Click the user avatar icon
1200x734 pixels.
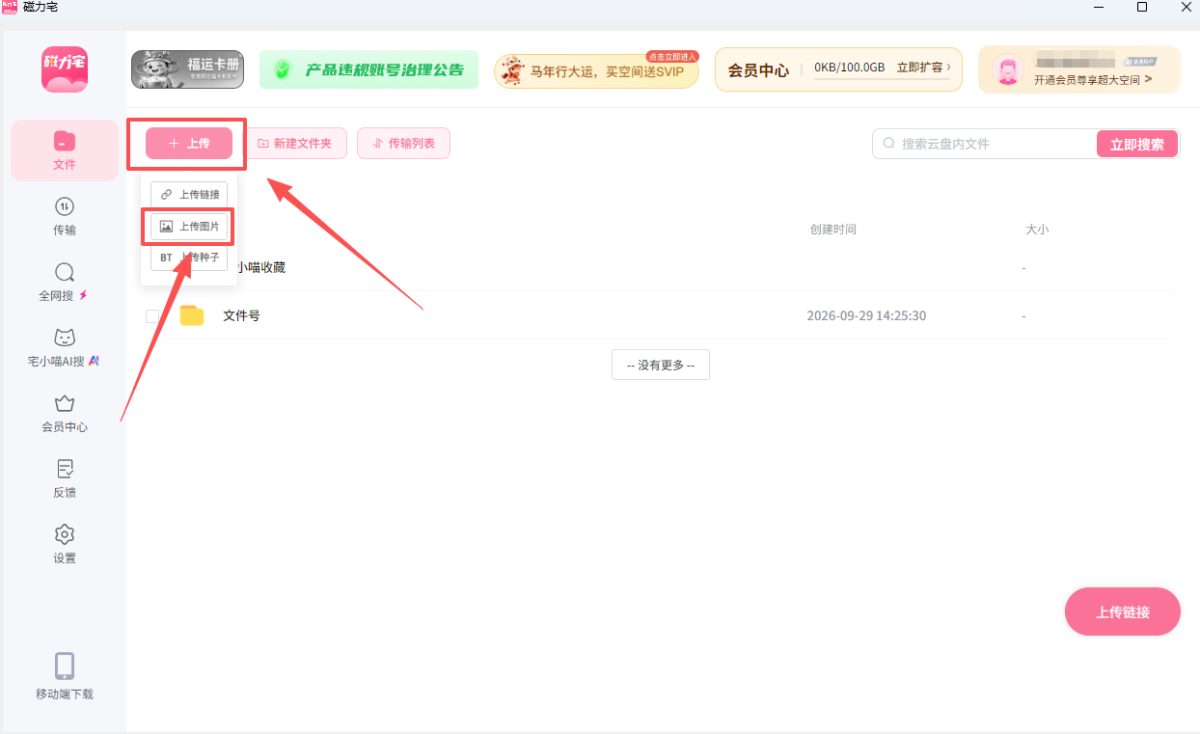point(1007,70)
